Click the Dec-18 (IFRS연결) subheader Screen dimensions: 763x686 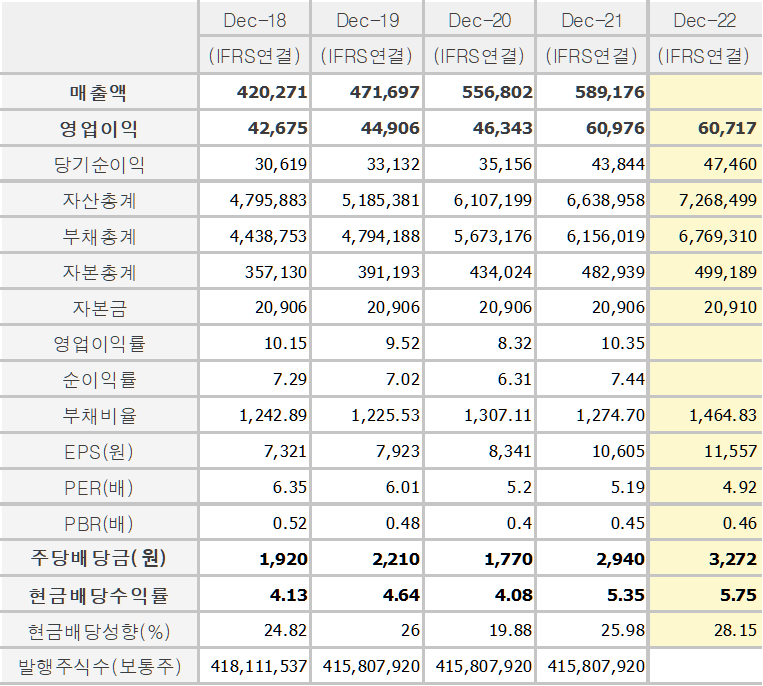click(254, 56)
